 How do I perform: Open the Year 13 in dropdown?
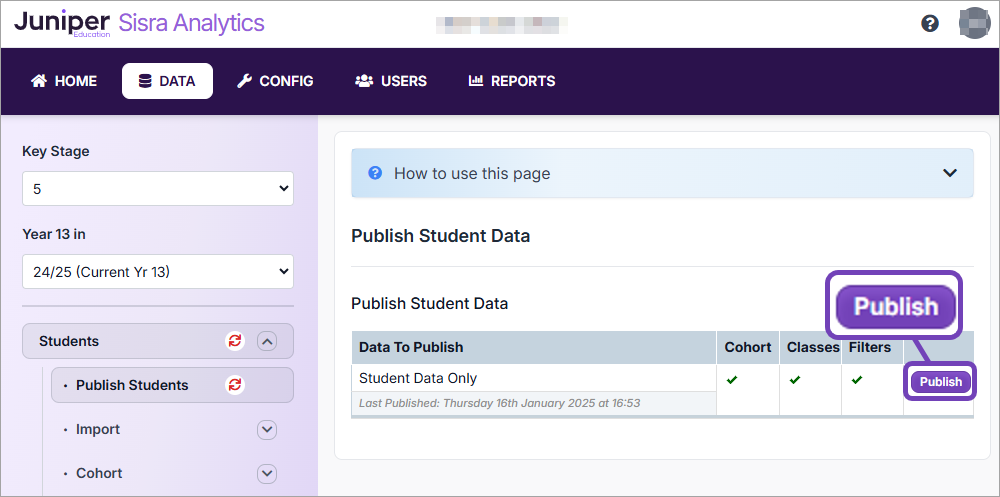click(158, 271)
